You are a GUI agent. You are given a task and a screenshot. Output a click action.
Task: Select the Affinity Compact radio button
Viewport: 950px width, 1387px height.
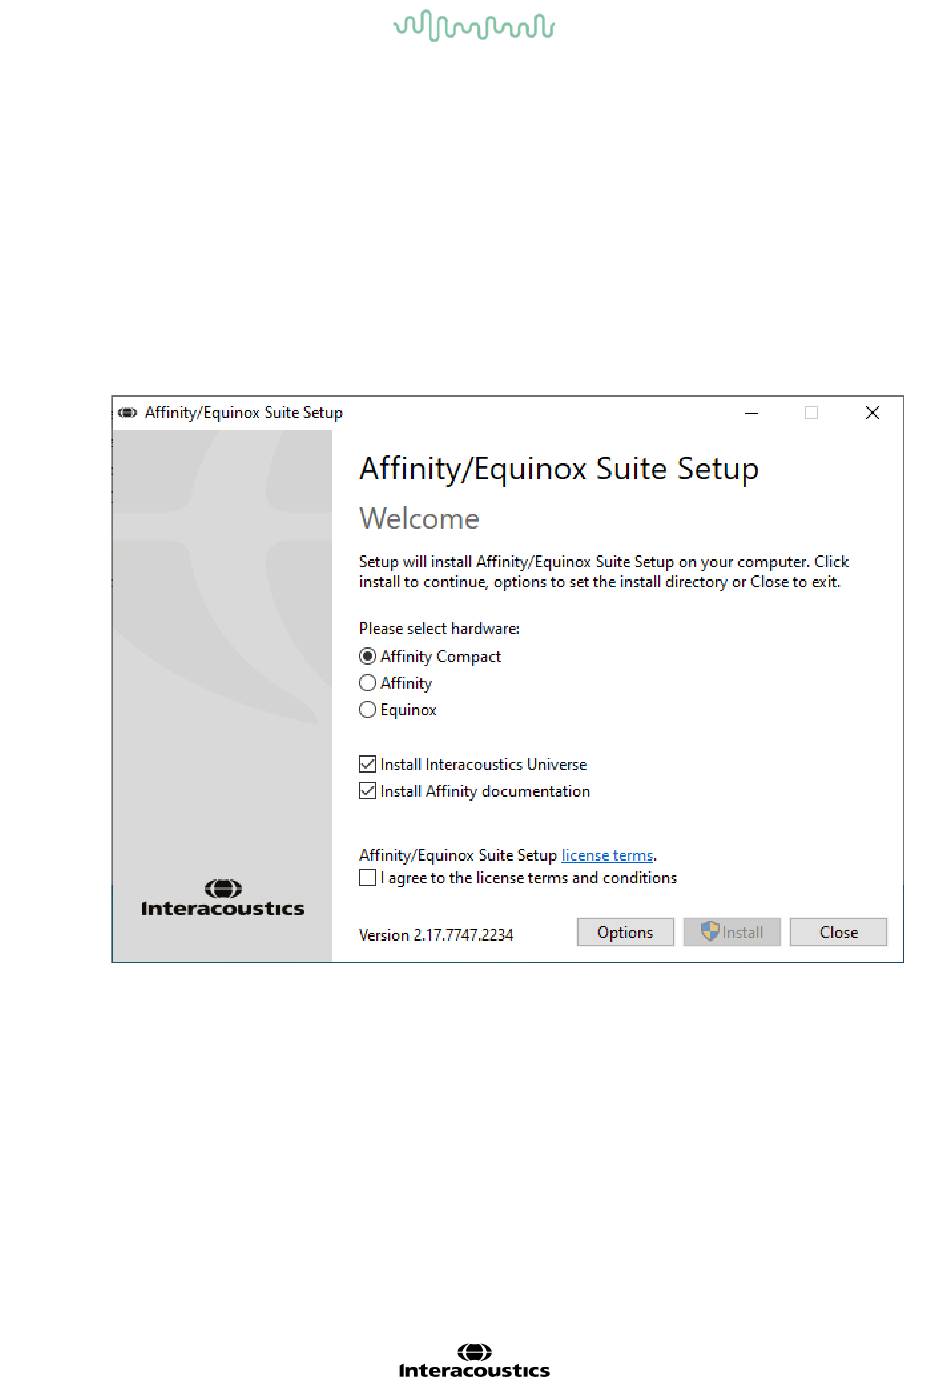click(x=367, y=657)
